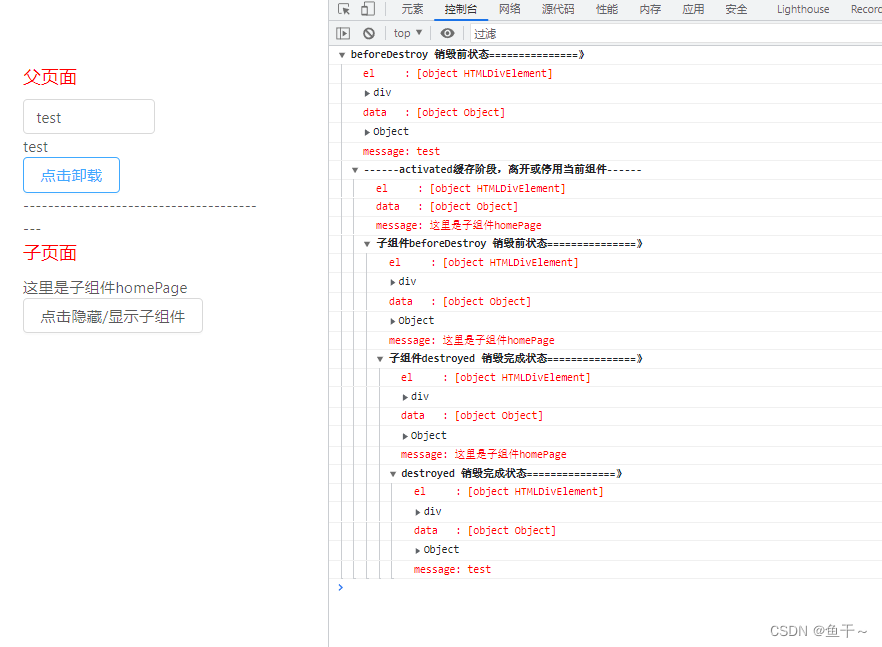Open the Lighthouse tab
Screen dimensions: 882x647
(803, 10)
